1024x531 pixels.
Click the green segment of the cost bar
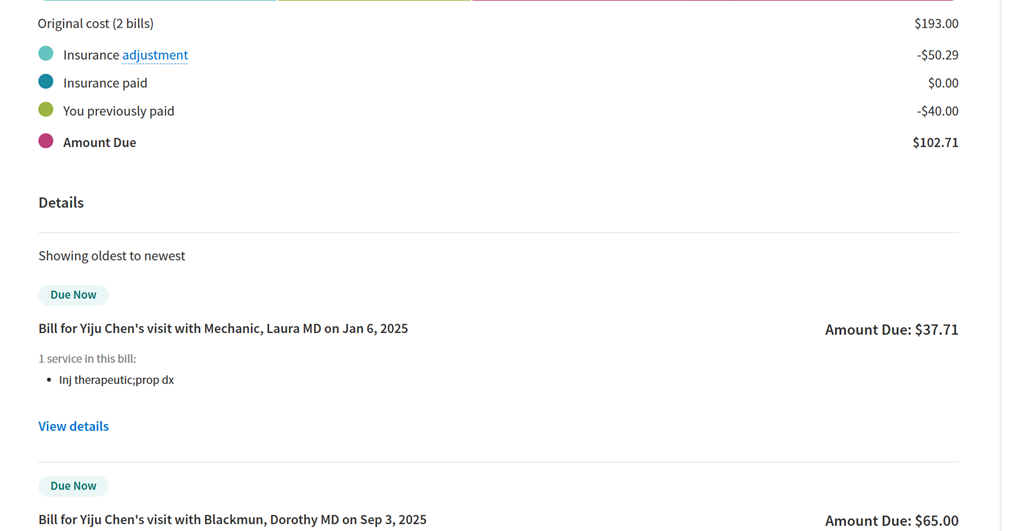point(374,1)
